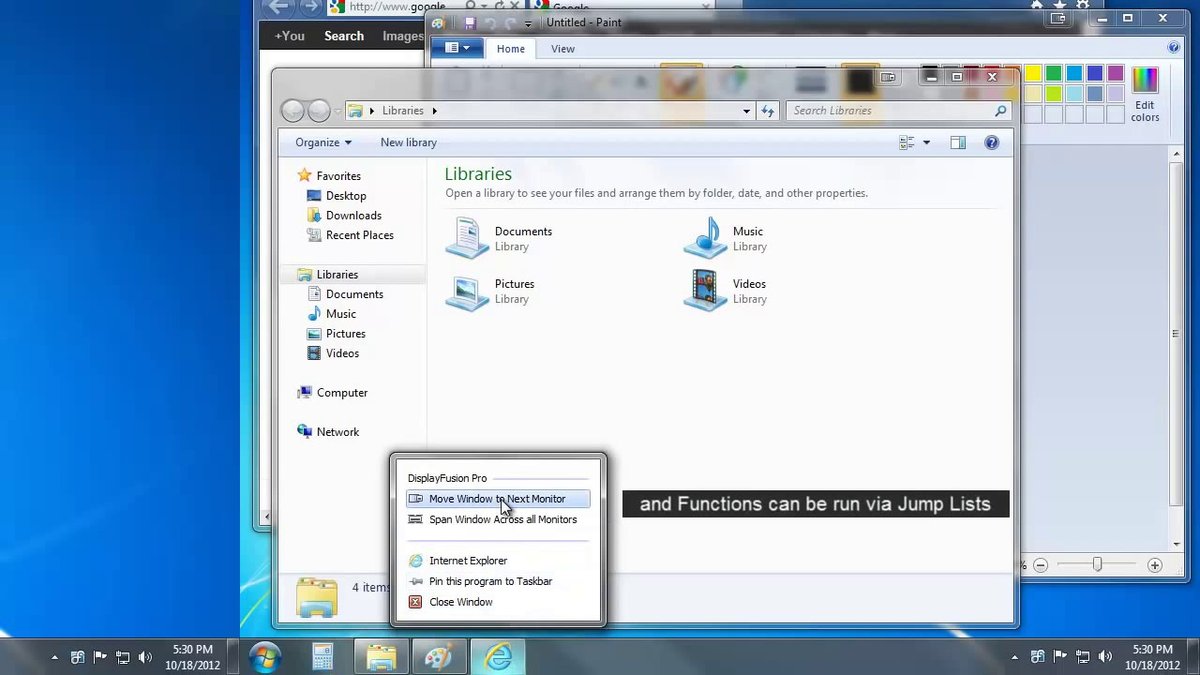Switch to Paint's View tab
Image resolution: width=1200 pixels, height=675 pixels.
pos(562,48)
